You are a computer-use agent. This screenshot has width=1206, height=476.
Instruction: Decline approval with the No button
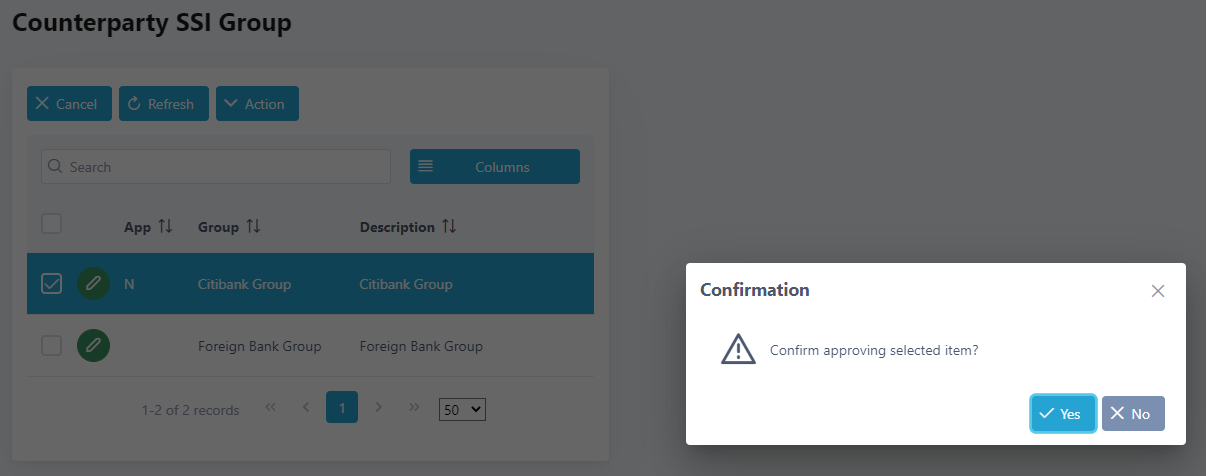pos(1133,414)
